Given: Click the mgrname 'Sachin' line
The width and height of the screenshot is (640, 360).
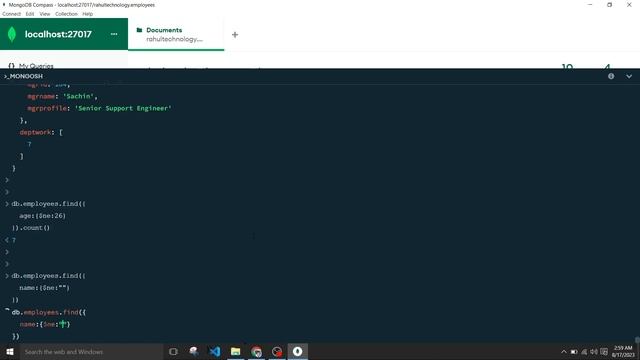Looking at the screenshot, I should 62,96.
